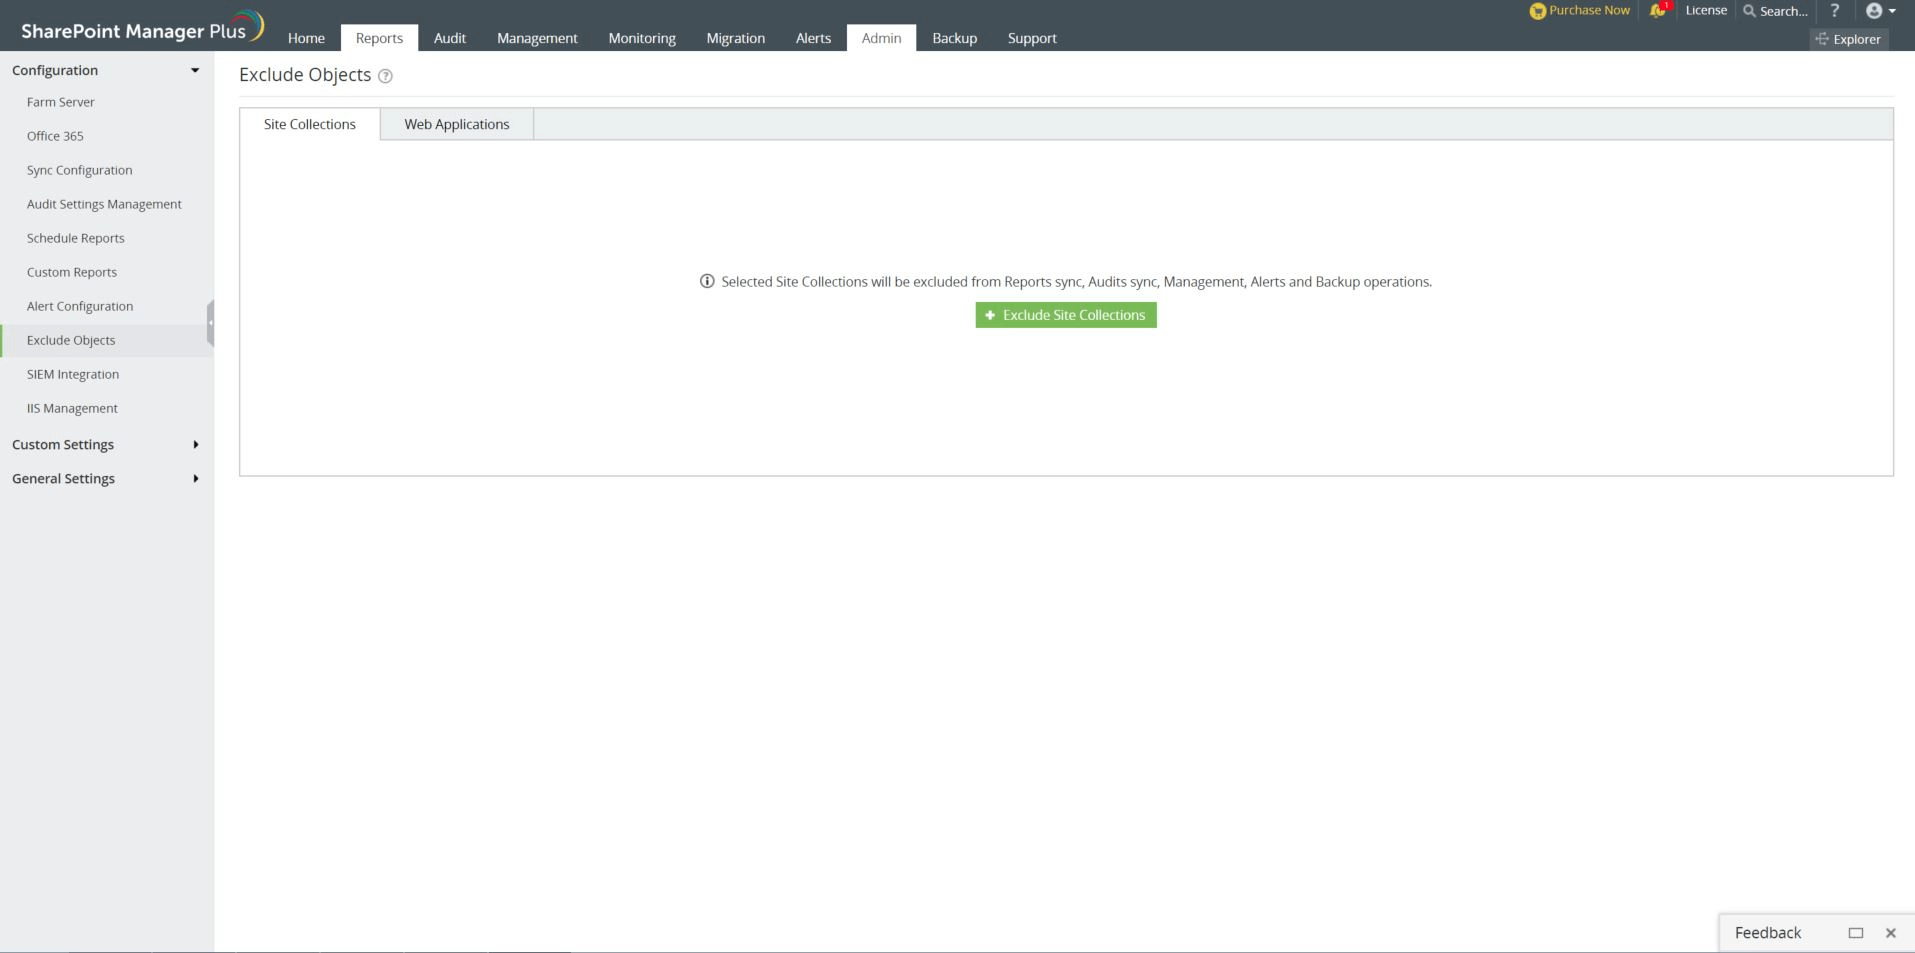Select the Admin tab
Screen dimensions: 1915x953
click(881, 38)
